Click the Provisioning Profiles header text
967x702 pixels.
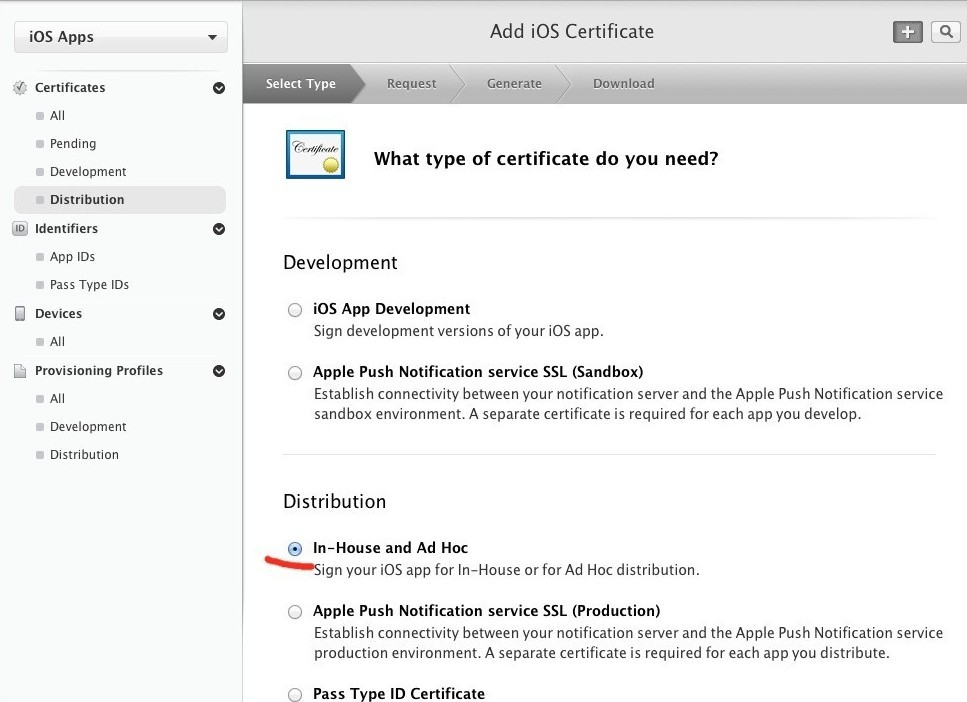pyautogui.click(x=99, y=370)
